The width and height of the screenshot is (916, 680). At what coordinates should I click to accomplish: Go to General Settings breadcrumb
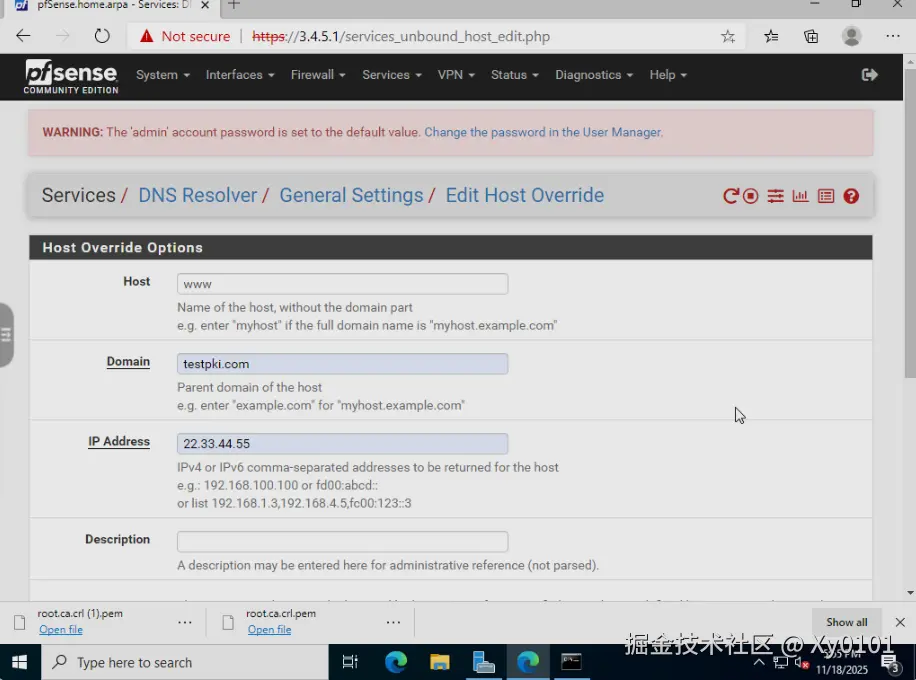click(351, 195)
